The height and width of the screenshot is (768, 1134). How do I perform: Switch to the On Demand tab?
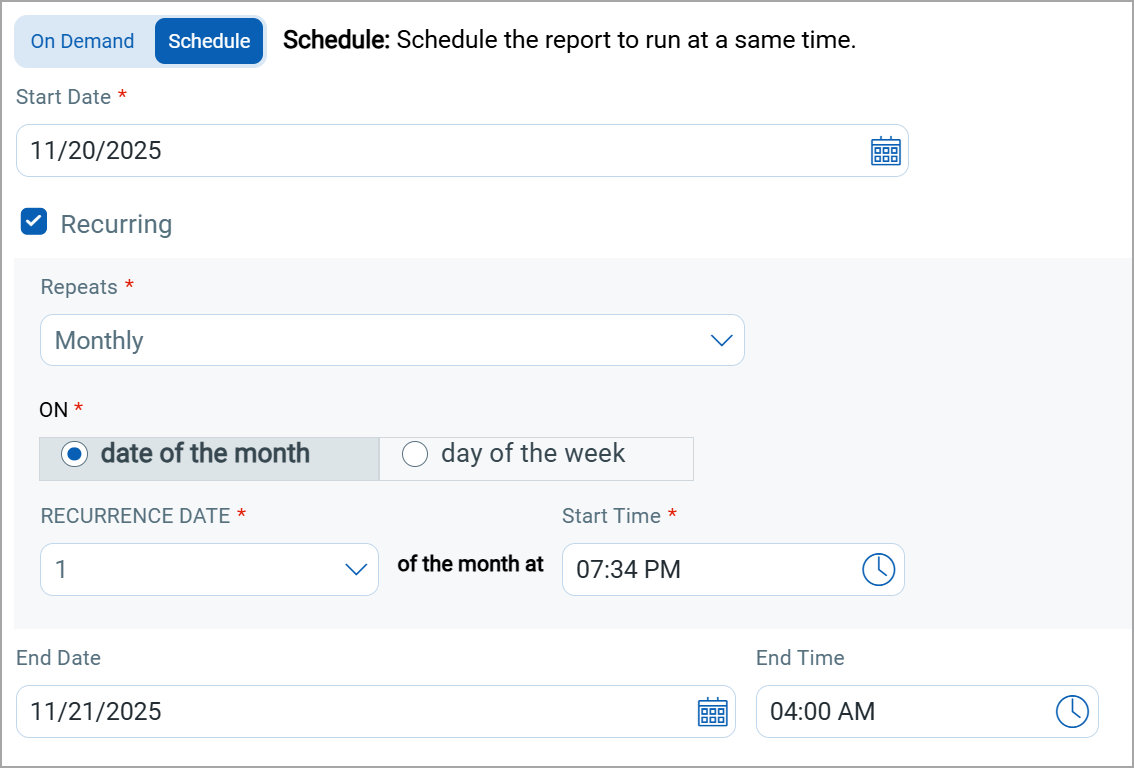point(82,41)
